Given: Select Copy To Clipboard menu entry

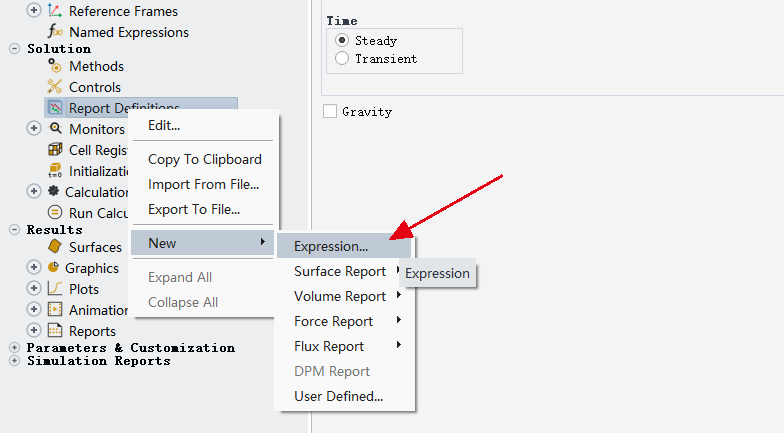Looking at the screenshot, I should (205, 159).
